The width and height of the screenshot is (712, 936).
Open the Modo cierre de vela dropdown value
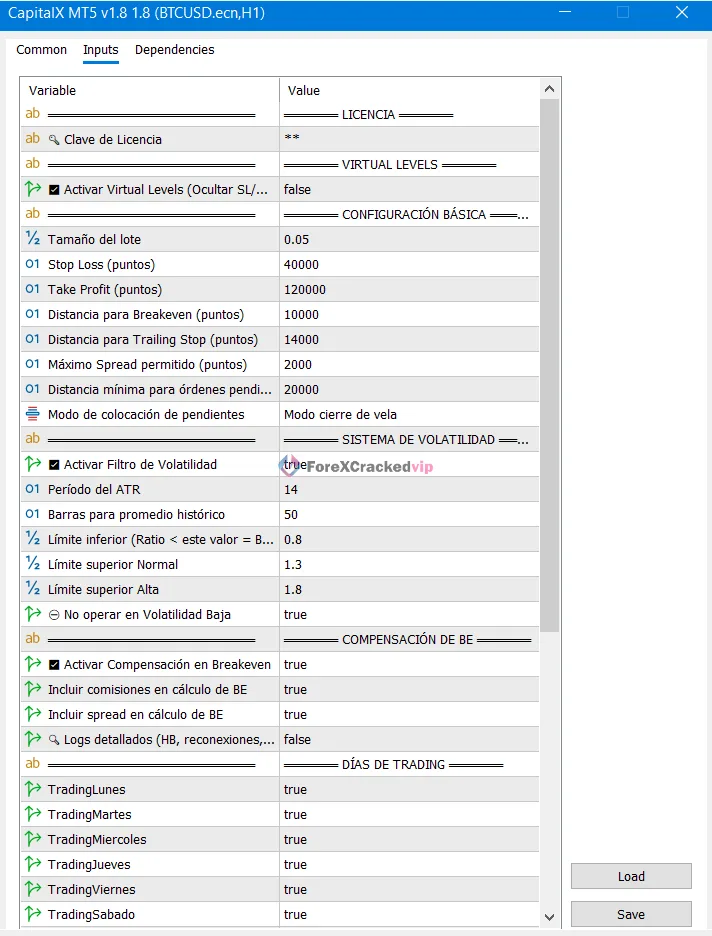[x=409, y=414]
